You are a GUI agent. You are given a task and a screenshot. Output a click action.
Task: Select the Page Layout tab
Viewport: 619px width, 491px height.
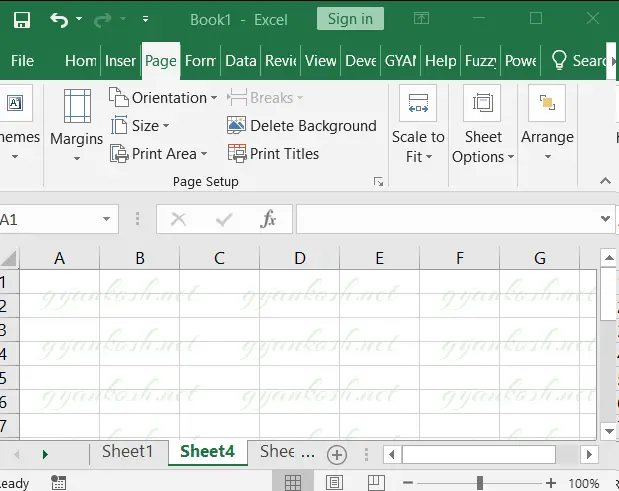161,61
